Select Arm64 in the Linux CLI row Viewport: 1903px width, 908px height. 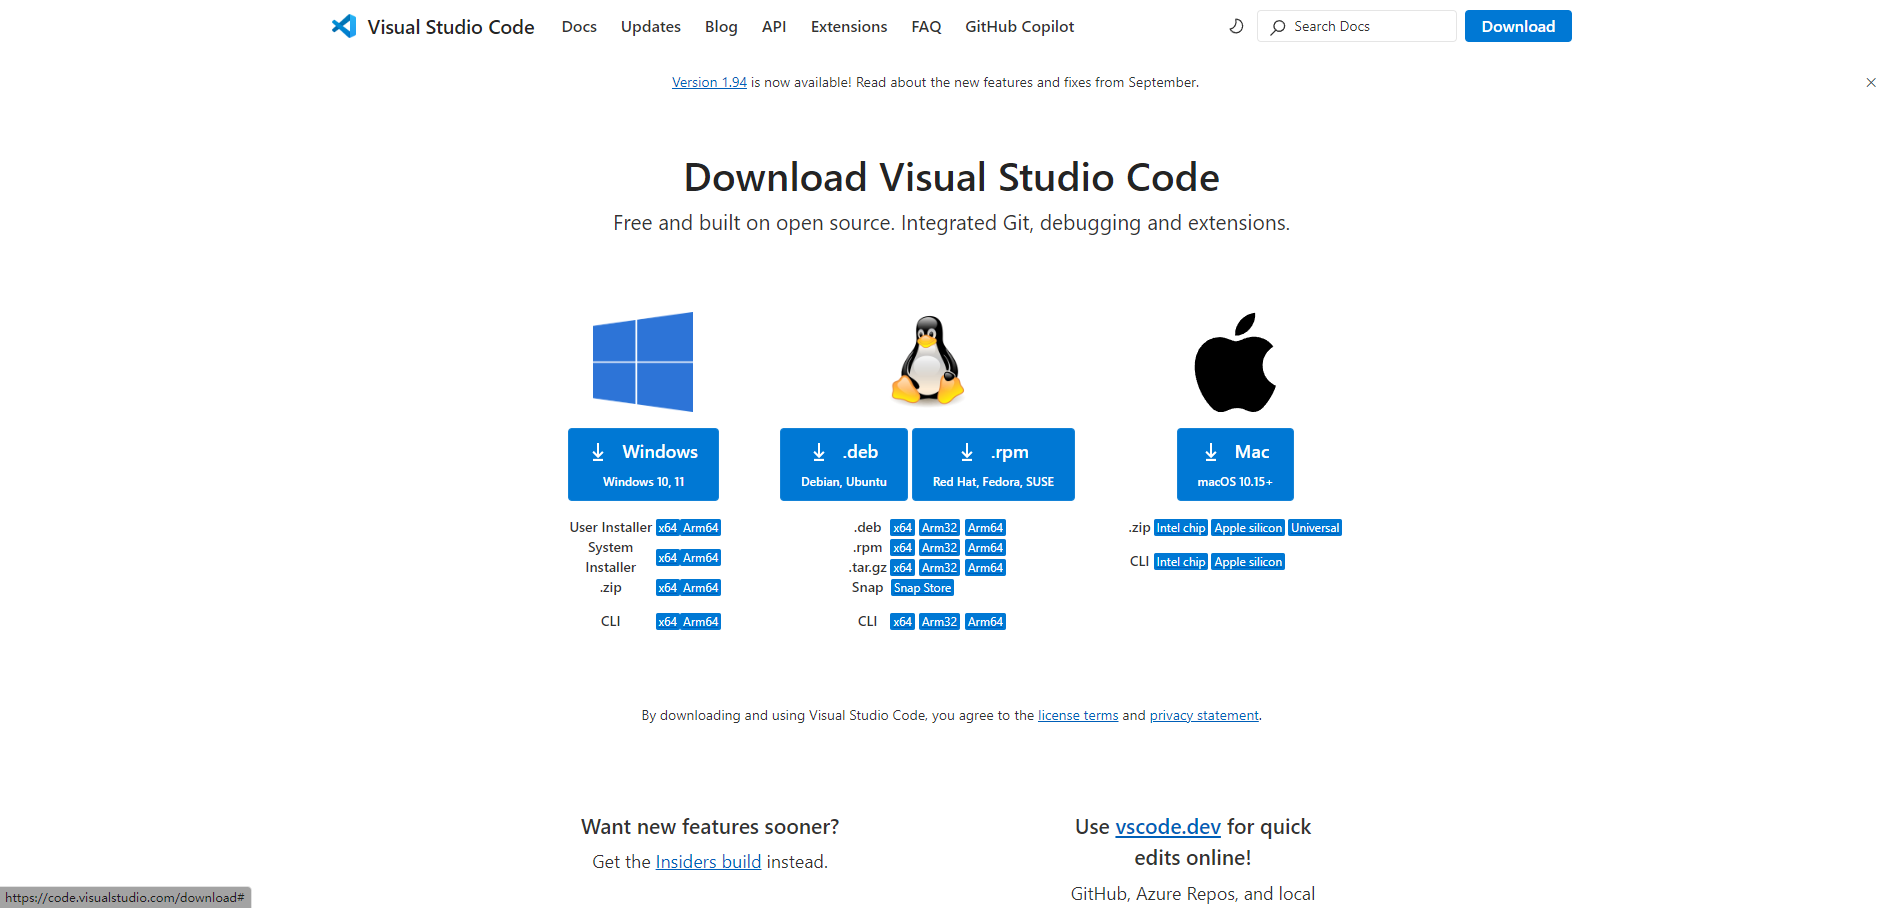pyautogui.click(x=985, y=622)
